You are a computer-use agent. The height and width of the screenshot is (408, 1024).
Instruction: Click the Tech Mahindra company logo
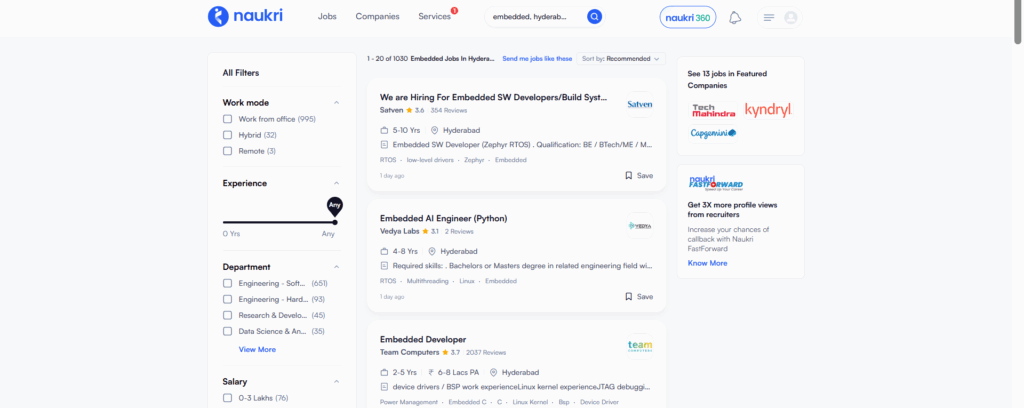711,109
